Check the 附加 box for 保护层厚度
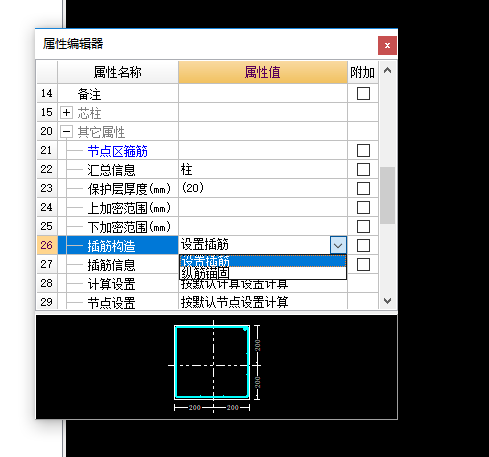 (x=363, y=188)
